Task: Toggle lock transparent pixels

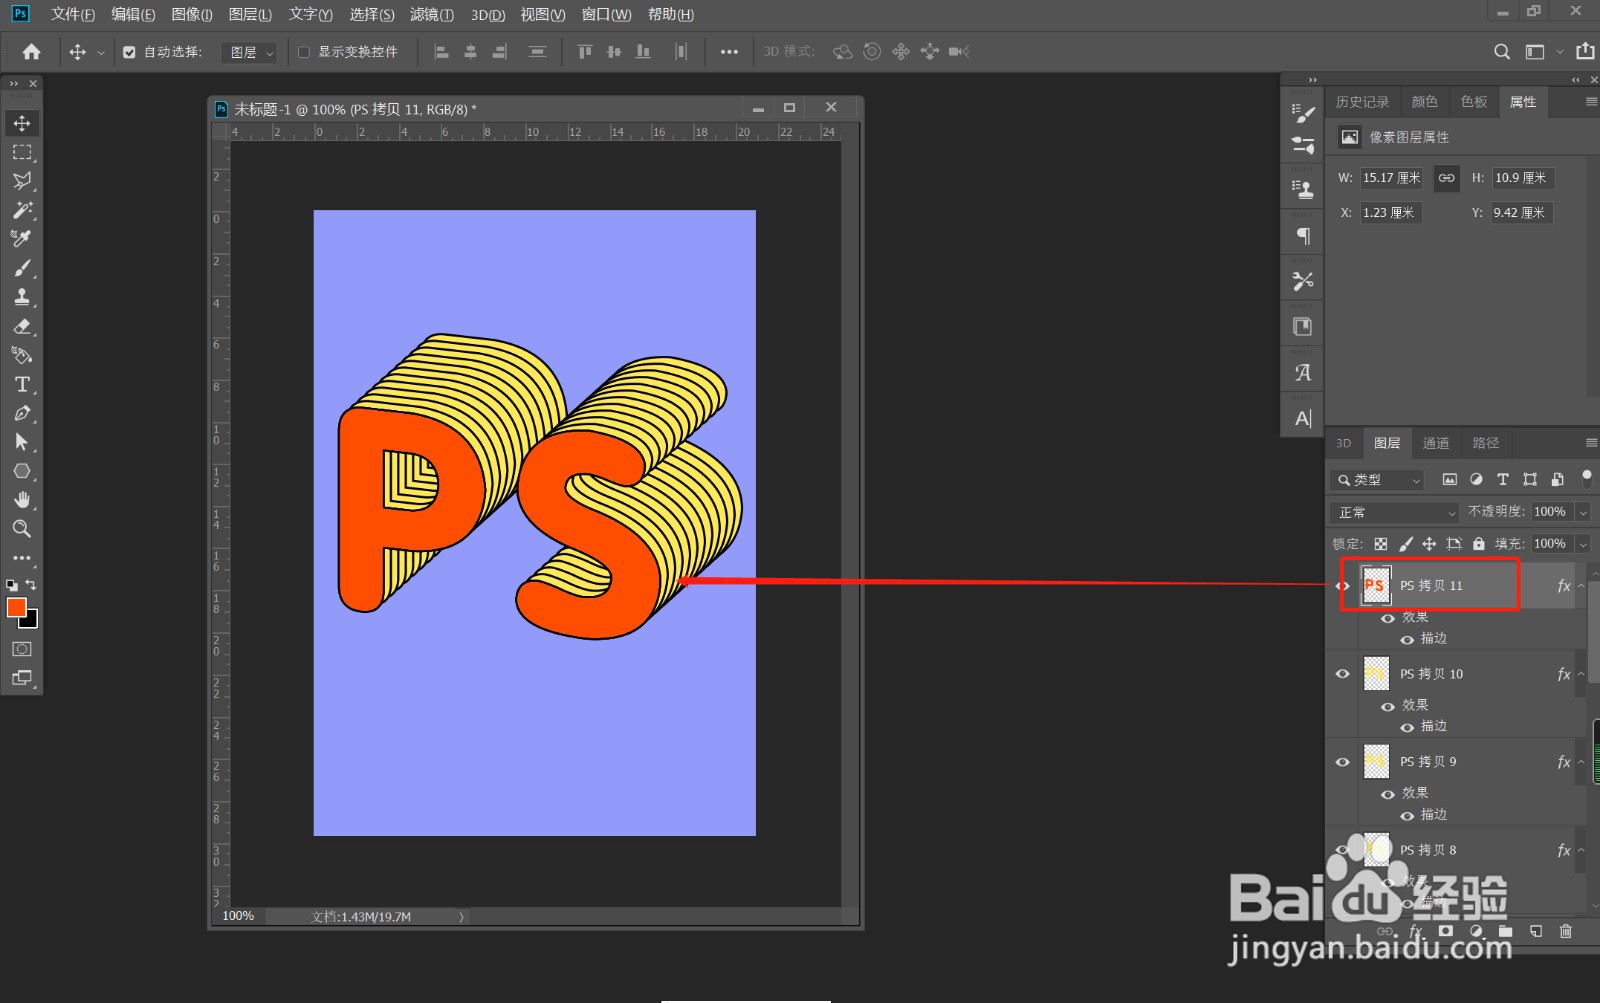Action: (1381, 544)
